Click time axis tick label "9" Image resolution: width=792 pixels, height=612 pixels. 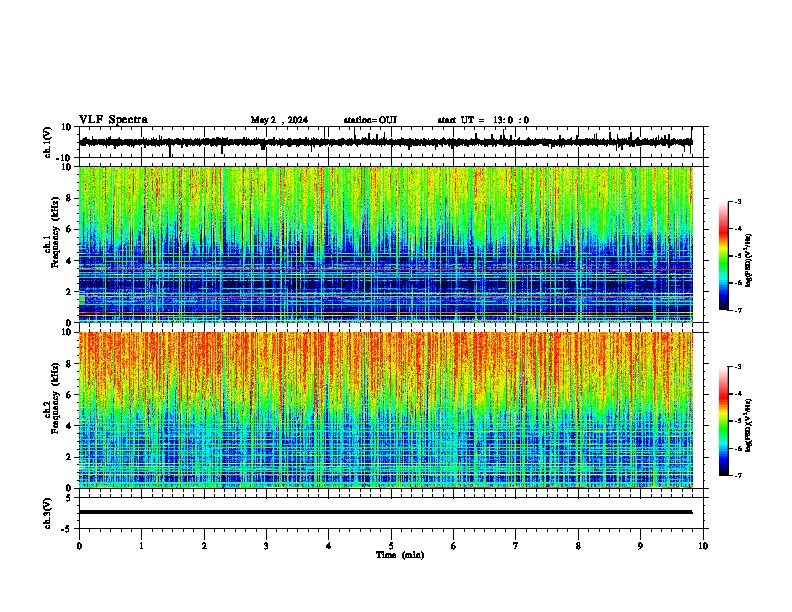tap(640, 546)
